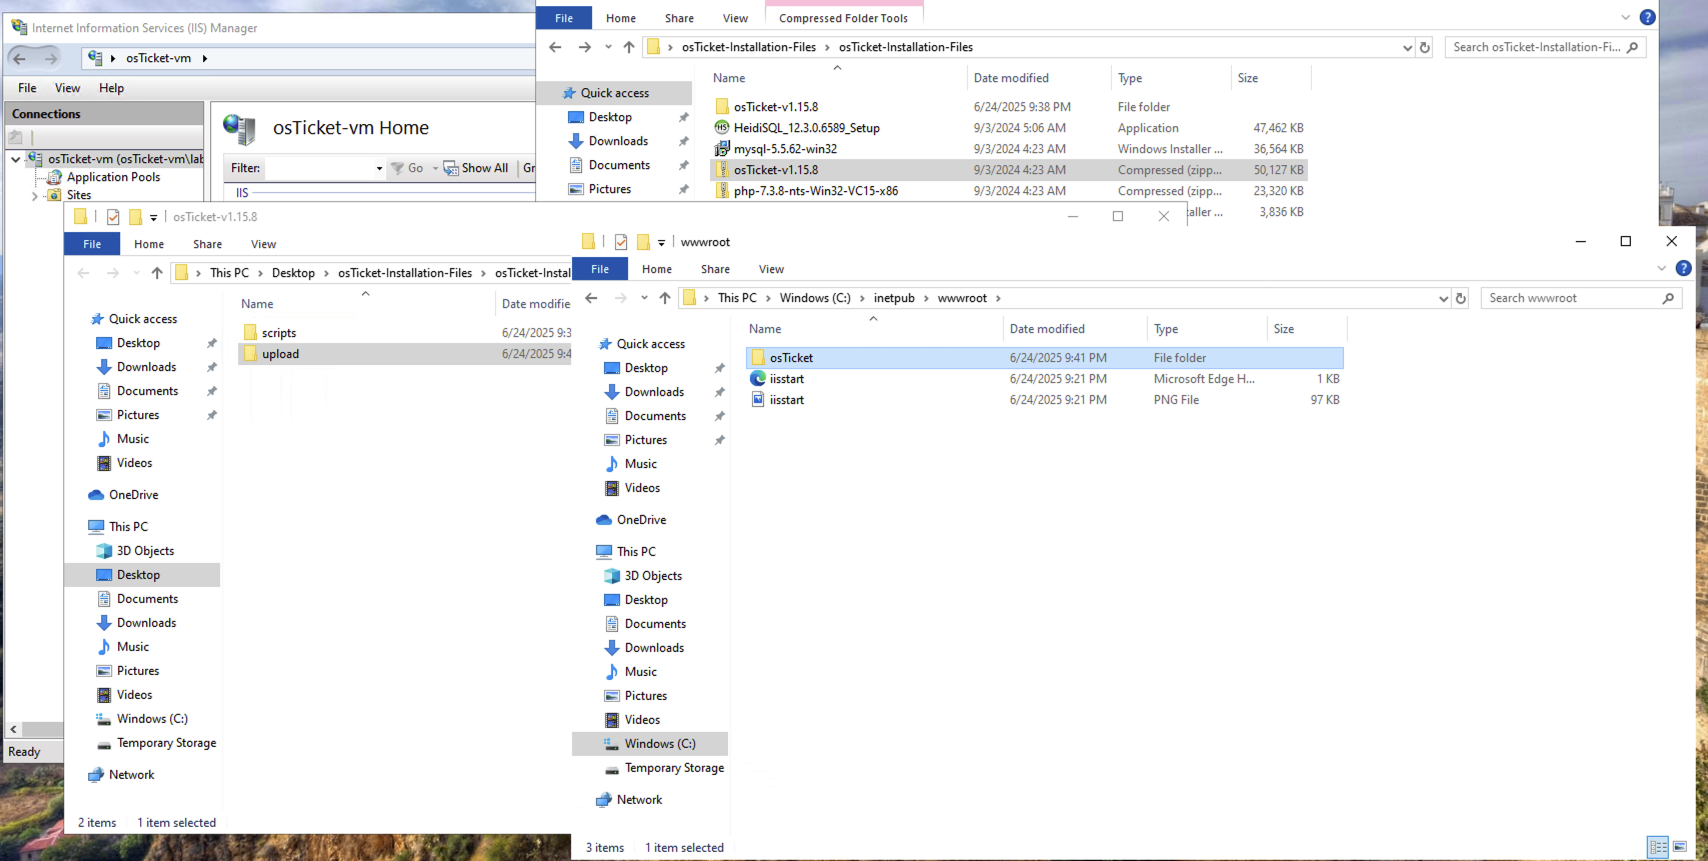Click Search wwwroot field
Viewport: 1708px width, 861px height.
point(1571,298)
